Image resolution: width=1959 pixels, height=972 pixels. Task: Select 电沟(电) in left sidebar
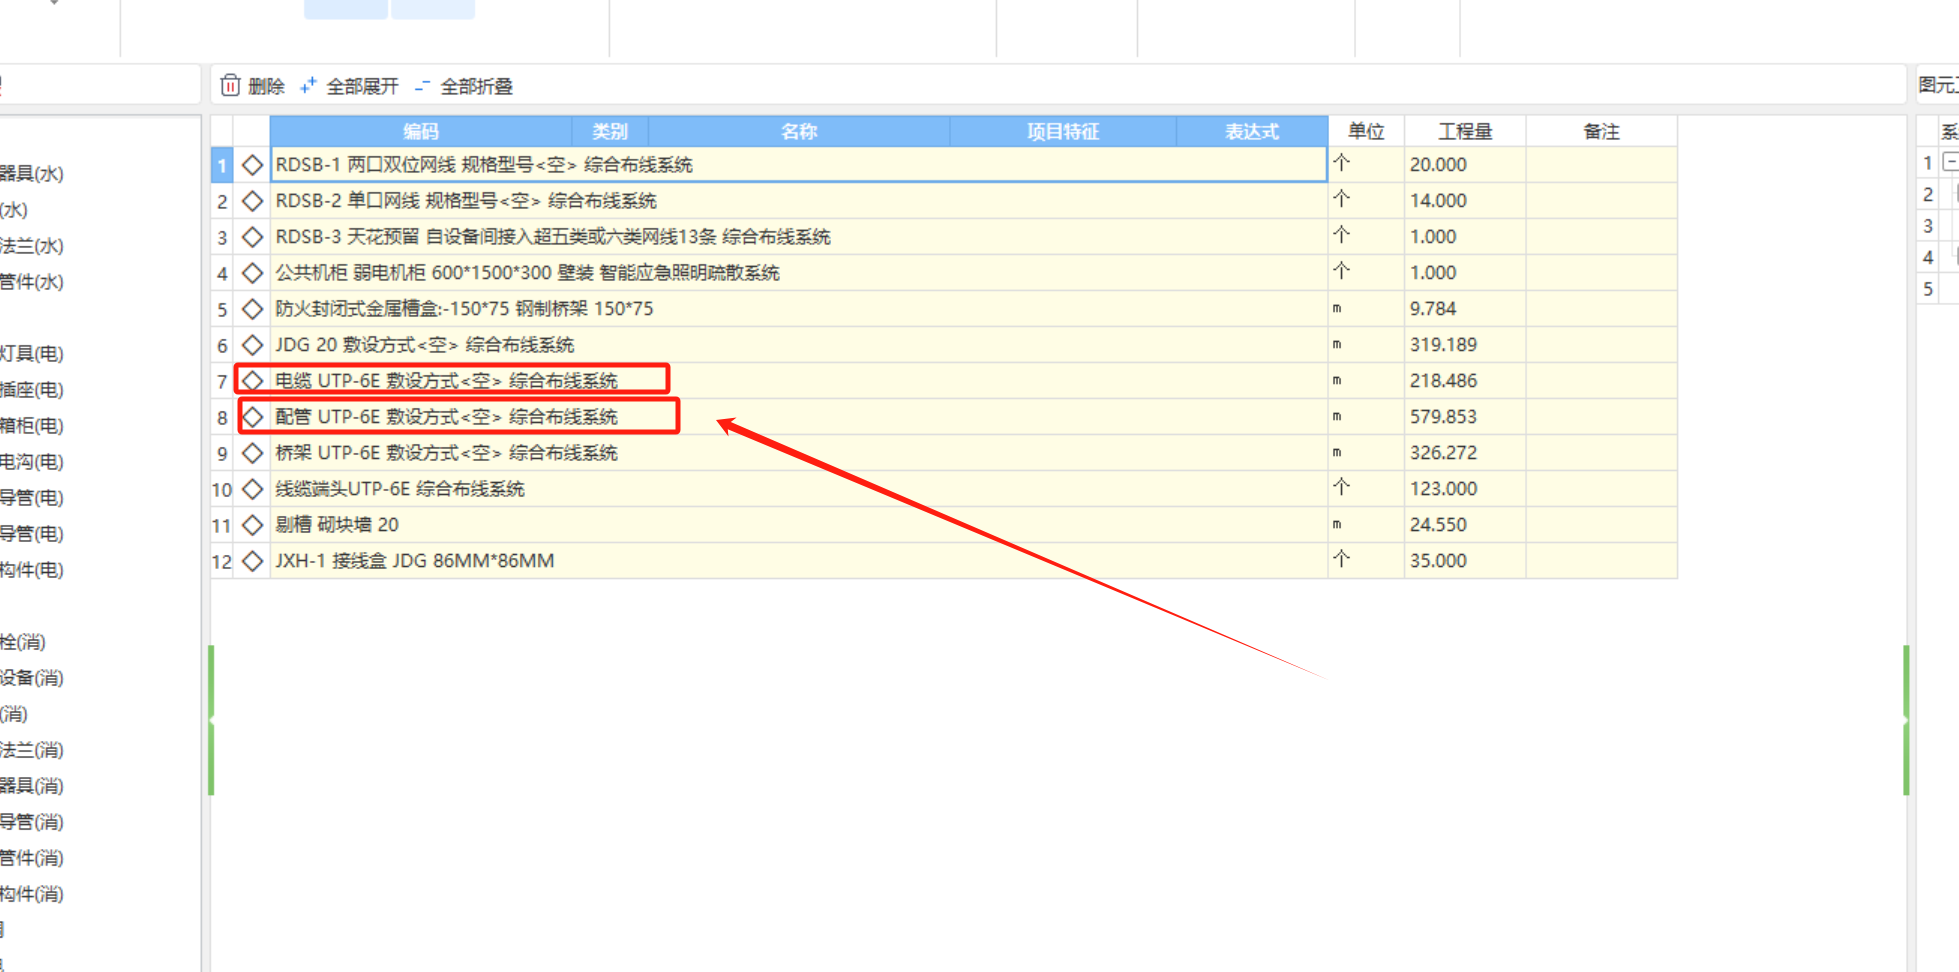(31, 462)
